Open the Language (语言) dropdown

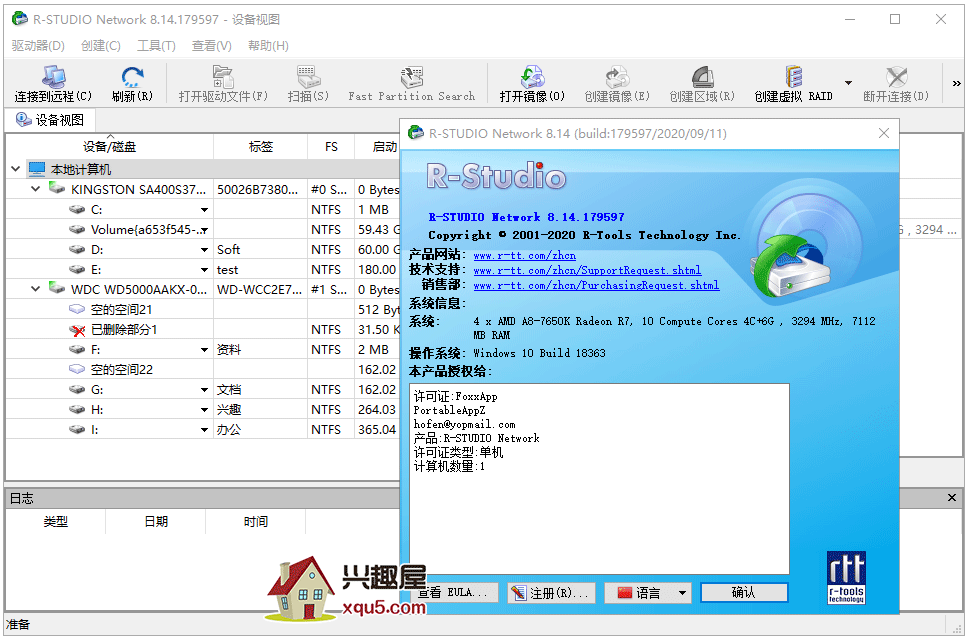649,593
